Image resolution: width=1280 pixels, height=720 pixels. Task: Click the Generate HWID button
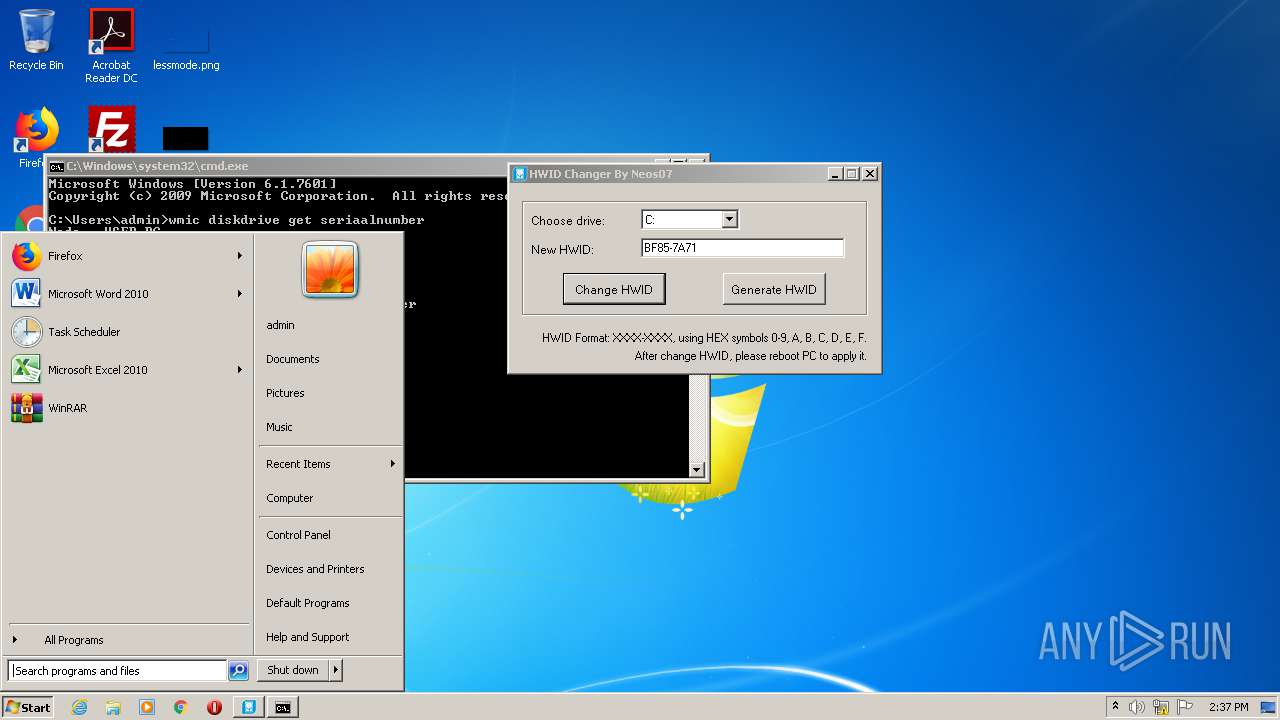[x=774, y=290]
